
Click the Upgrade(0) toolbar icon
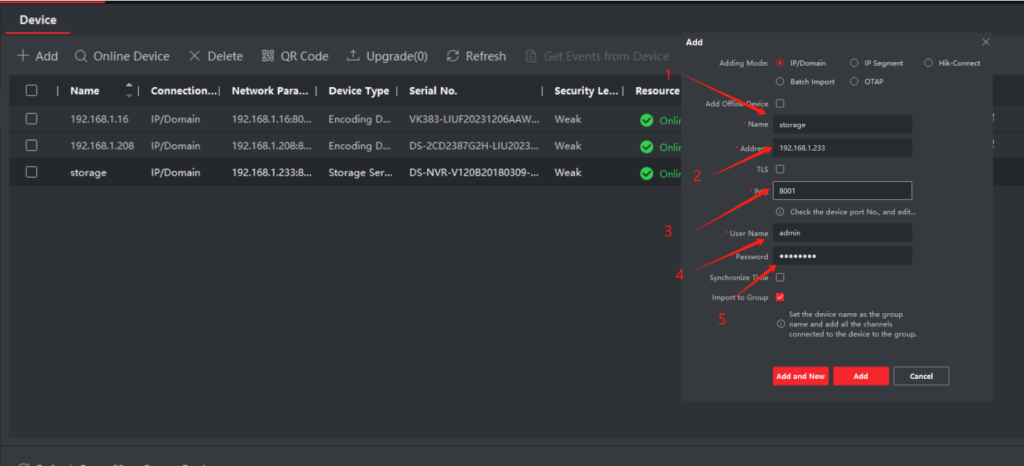pyautogui.click(x=353, y=57)
